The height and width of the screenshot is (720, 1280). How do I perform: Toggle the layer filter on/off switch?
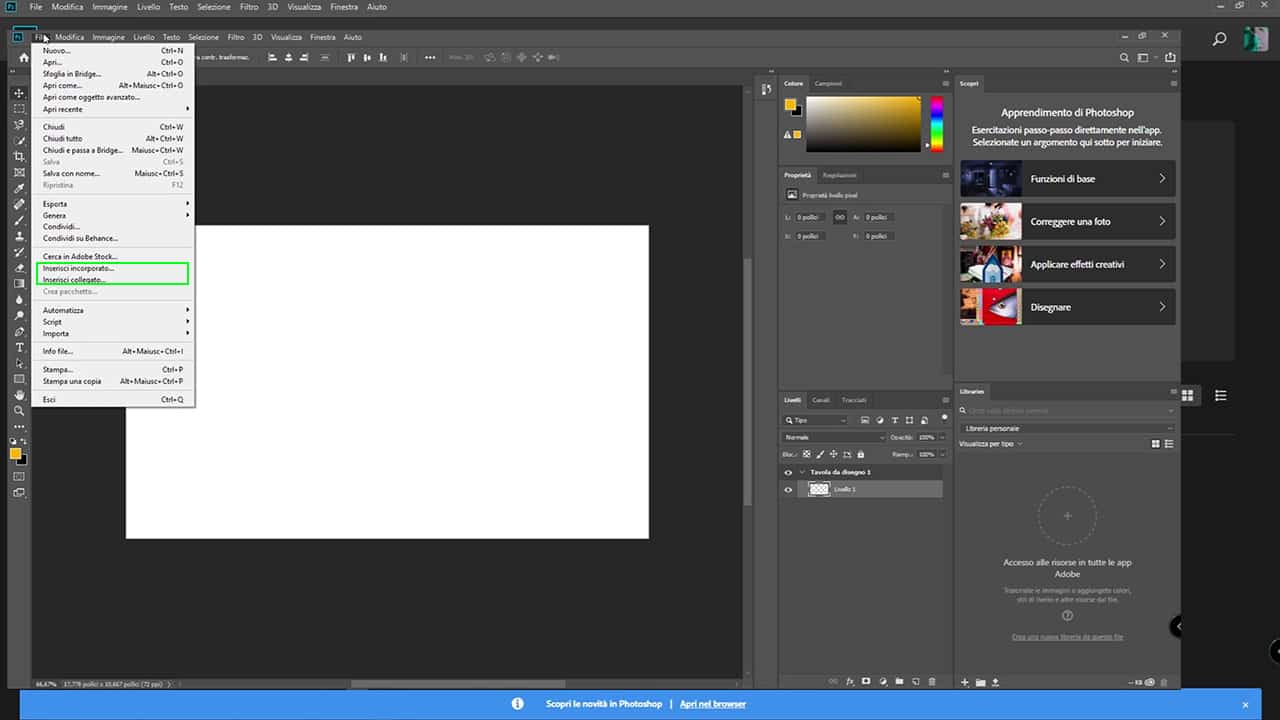944,418
